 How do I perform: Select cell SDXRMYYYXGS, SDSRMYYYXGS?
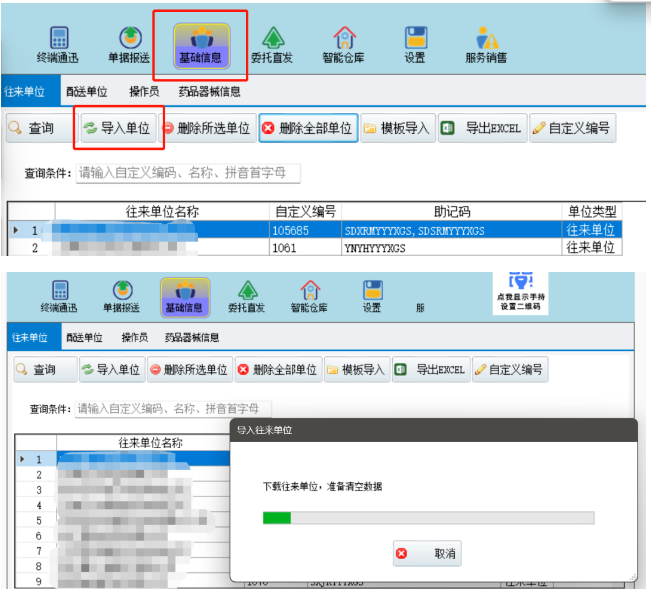452,230
